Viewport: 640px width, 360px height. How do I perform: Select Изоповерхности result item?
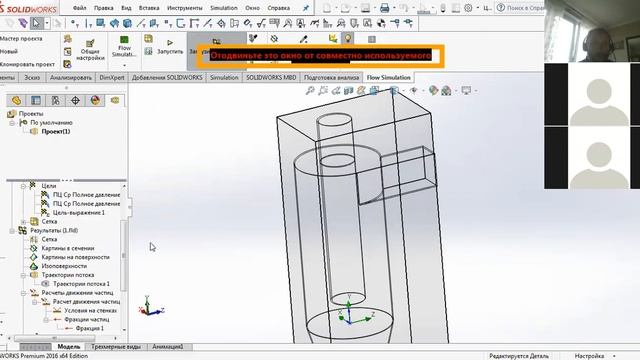pos(64,266)
